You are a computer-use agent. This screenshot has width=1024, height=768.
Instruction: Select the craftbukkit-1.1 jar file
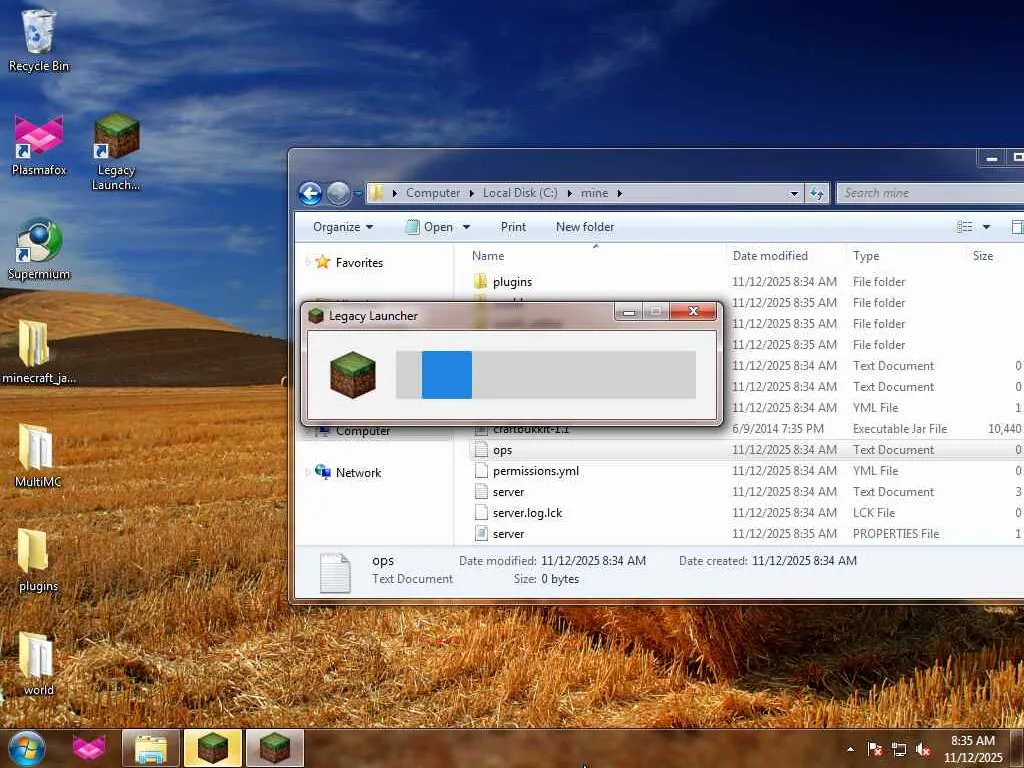[x=746, y=429]
